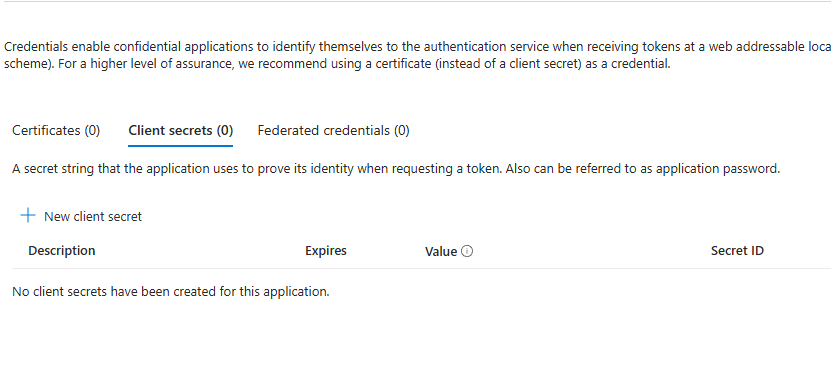Click the Value column header label

441,252
